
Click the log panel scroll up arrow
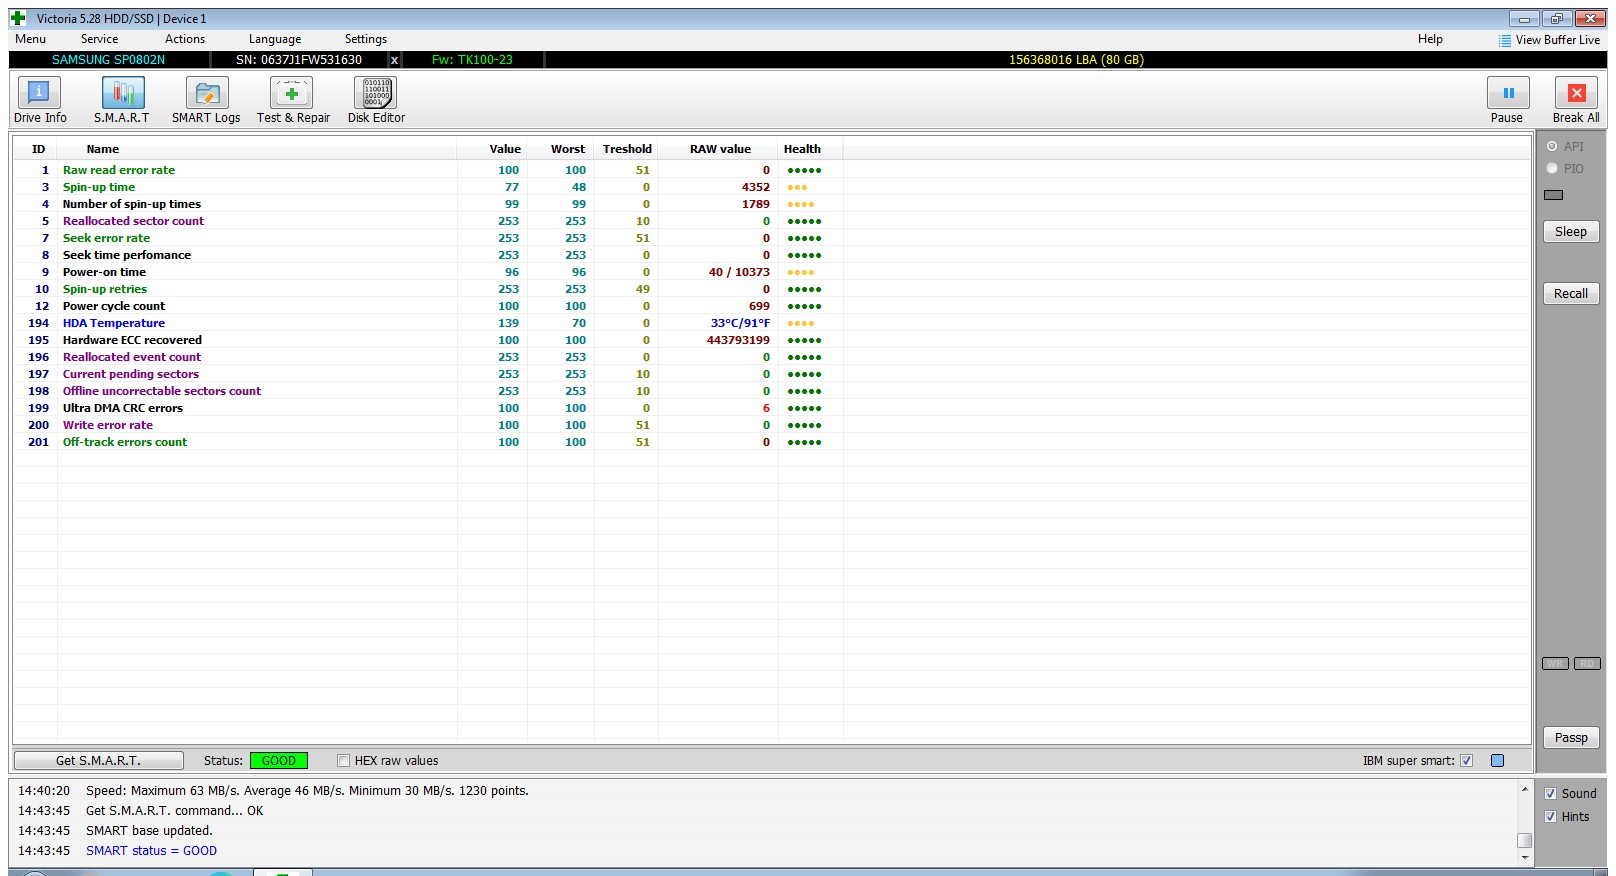[x=1524, y=790]
